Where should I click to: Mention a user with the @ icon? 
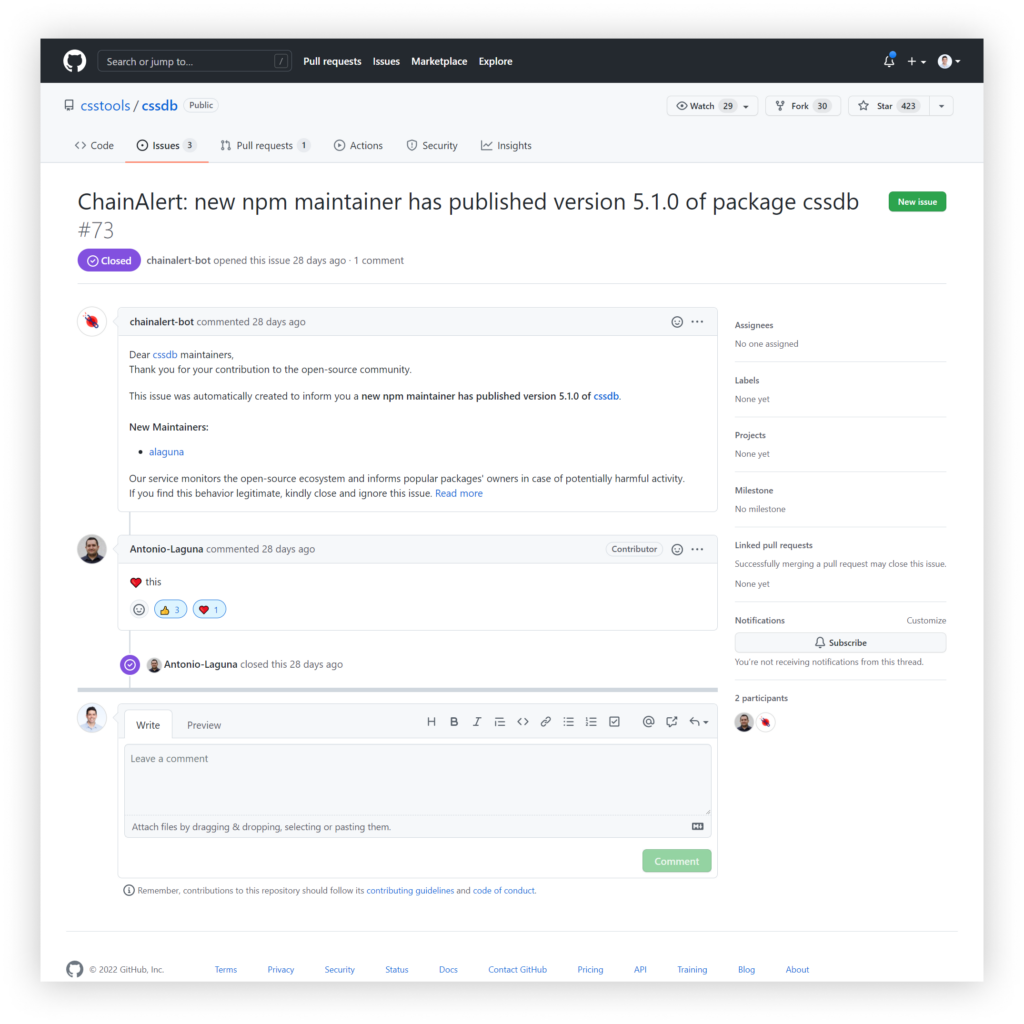[648, 722]
